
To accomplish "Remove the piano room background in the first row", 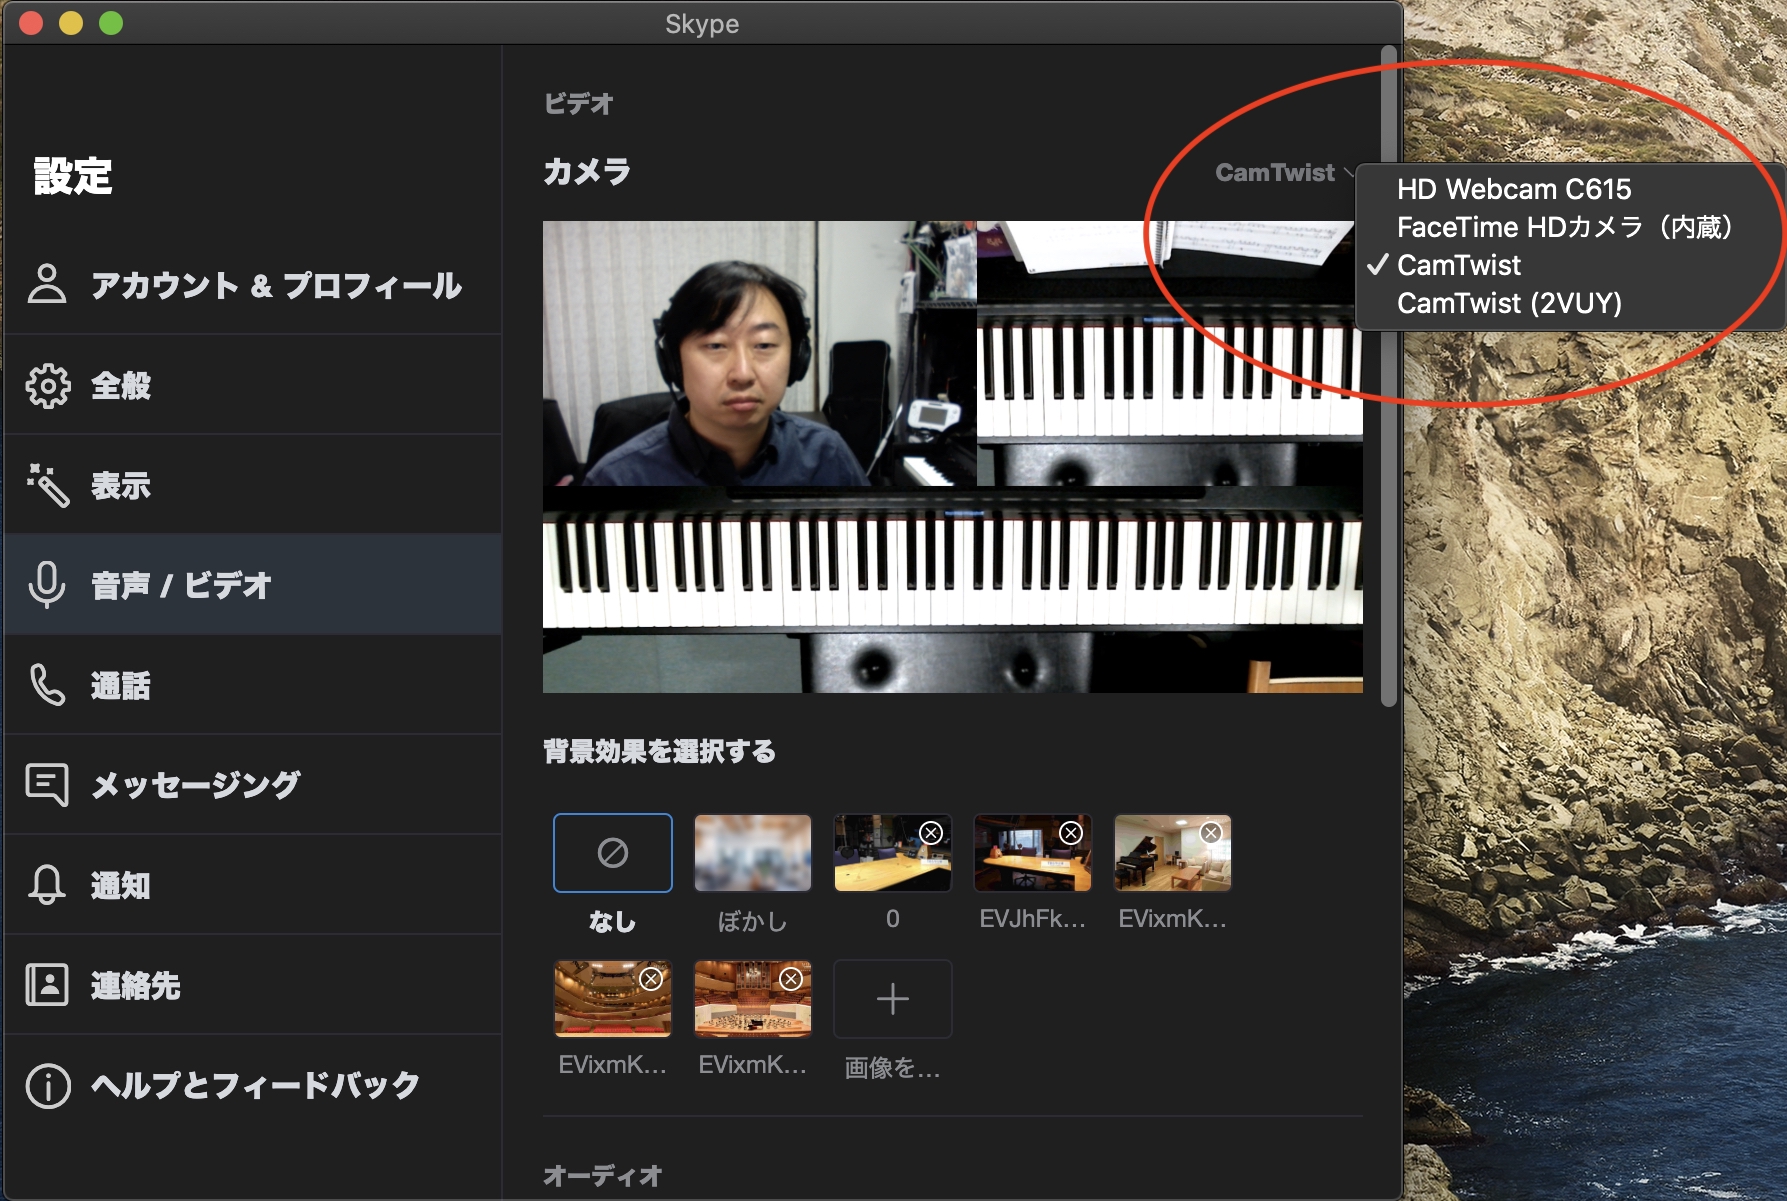I will [1211, 833].
